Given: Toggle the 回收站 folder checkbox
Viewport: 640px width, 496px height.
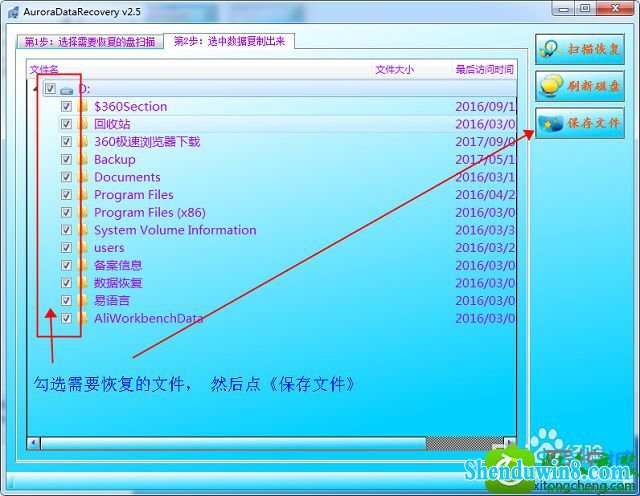Looking at the screenshot, I should [66, 124].
